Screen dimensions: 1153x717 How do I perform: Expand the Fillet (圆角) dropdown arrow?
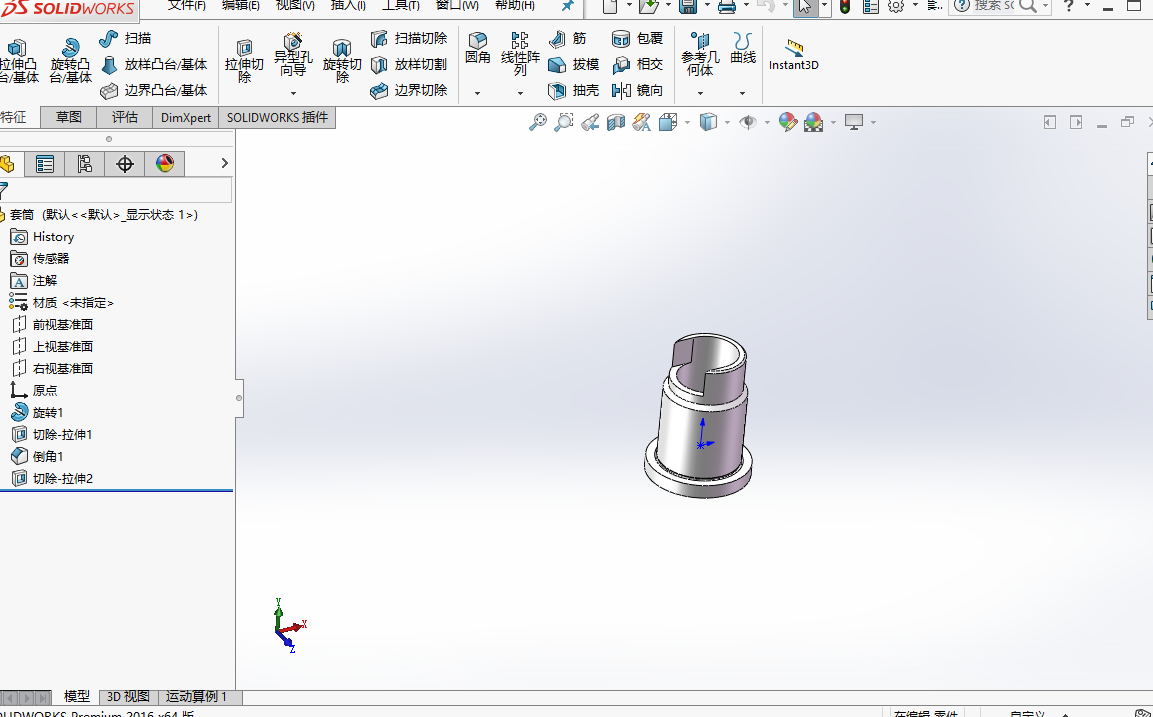point(477,93)
